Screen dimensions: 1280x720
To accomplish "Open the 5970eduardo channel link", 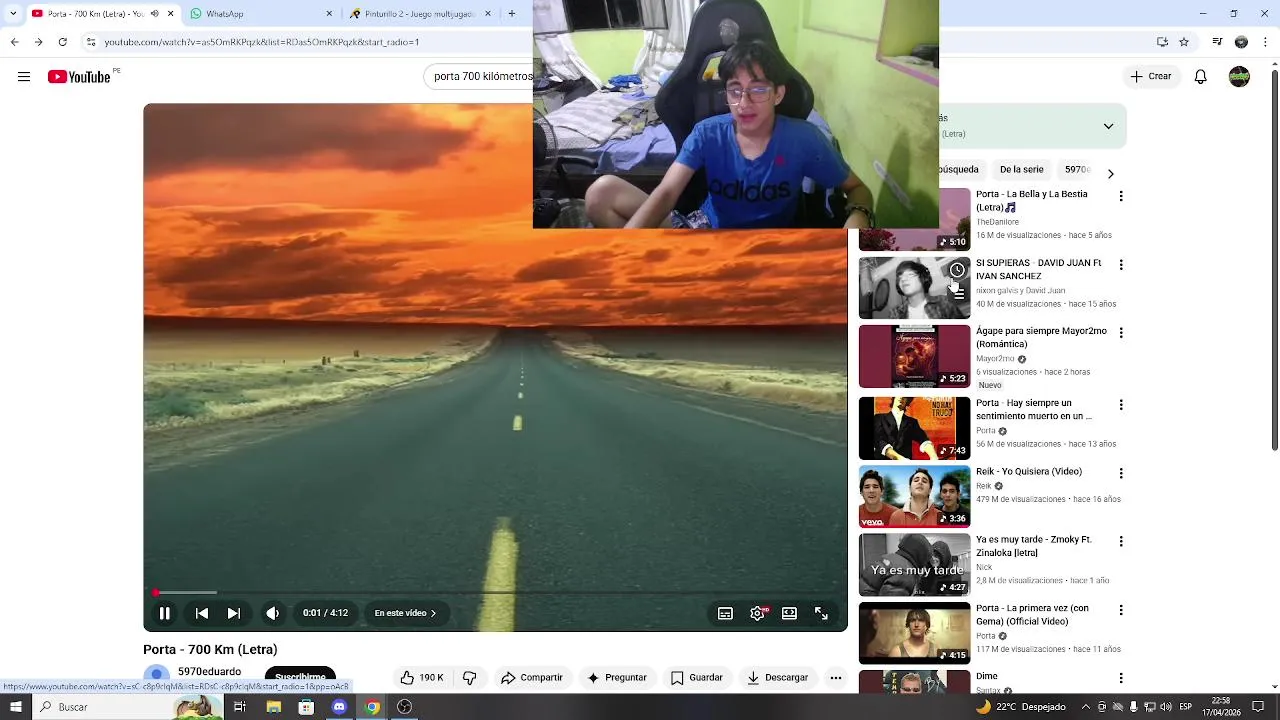I will click(x=209, y=672).
